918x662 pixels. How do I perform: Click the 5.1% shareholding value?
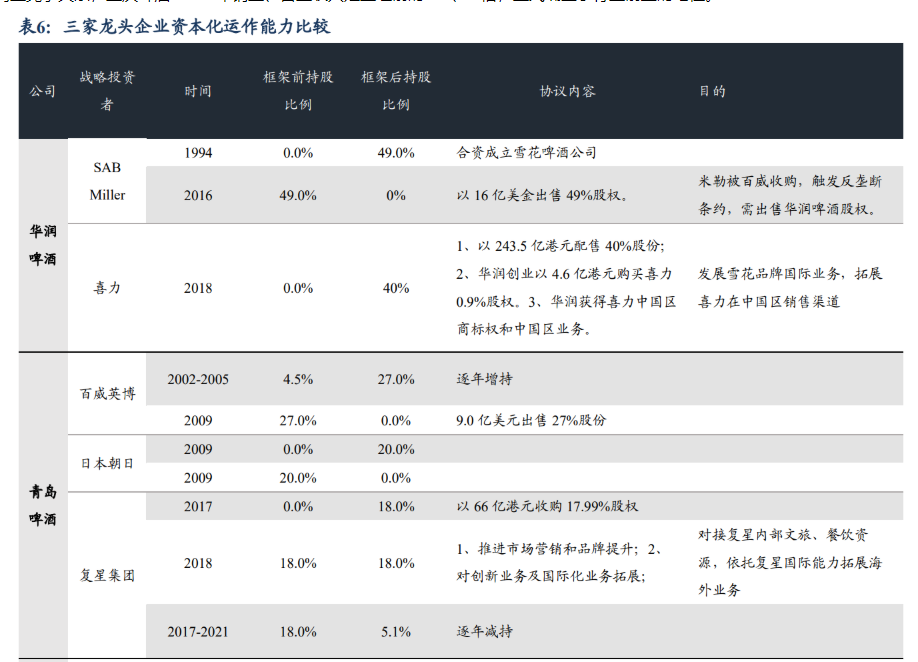click(x=396, y=632)
